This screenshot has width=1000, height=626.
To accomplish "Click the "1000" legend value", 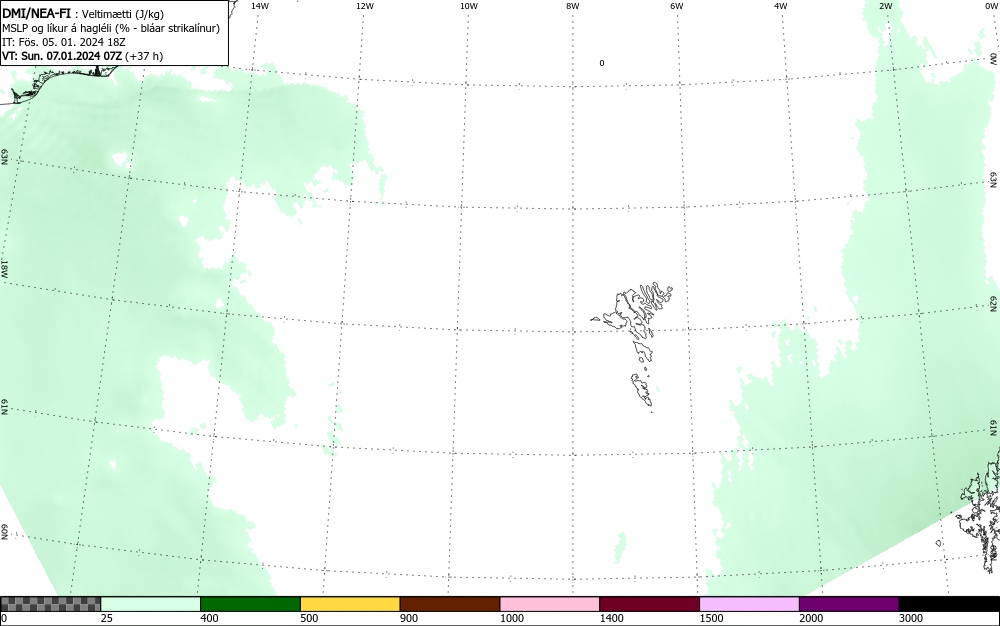I will point(511,618).
